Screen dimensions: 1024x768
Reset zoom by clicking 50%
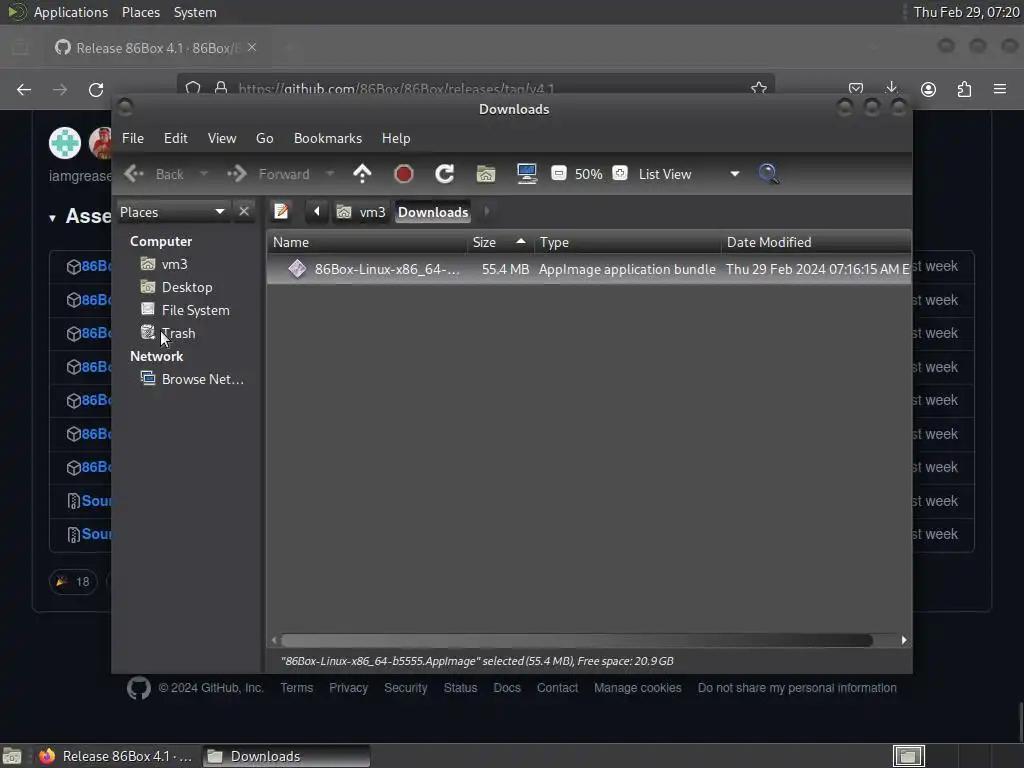tap(588, 174)
